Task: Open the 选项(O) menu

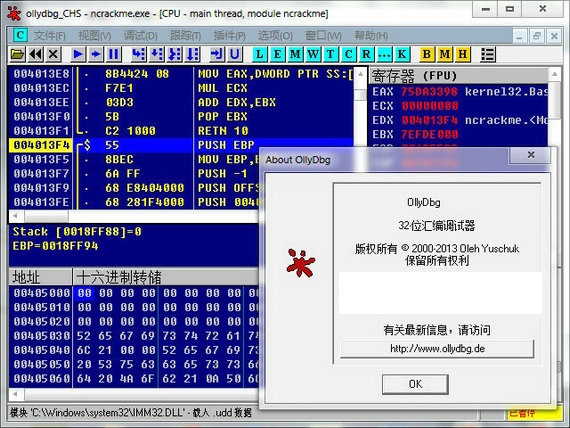Action: pos(275,36)
